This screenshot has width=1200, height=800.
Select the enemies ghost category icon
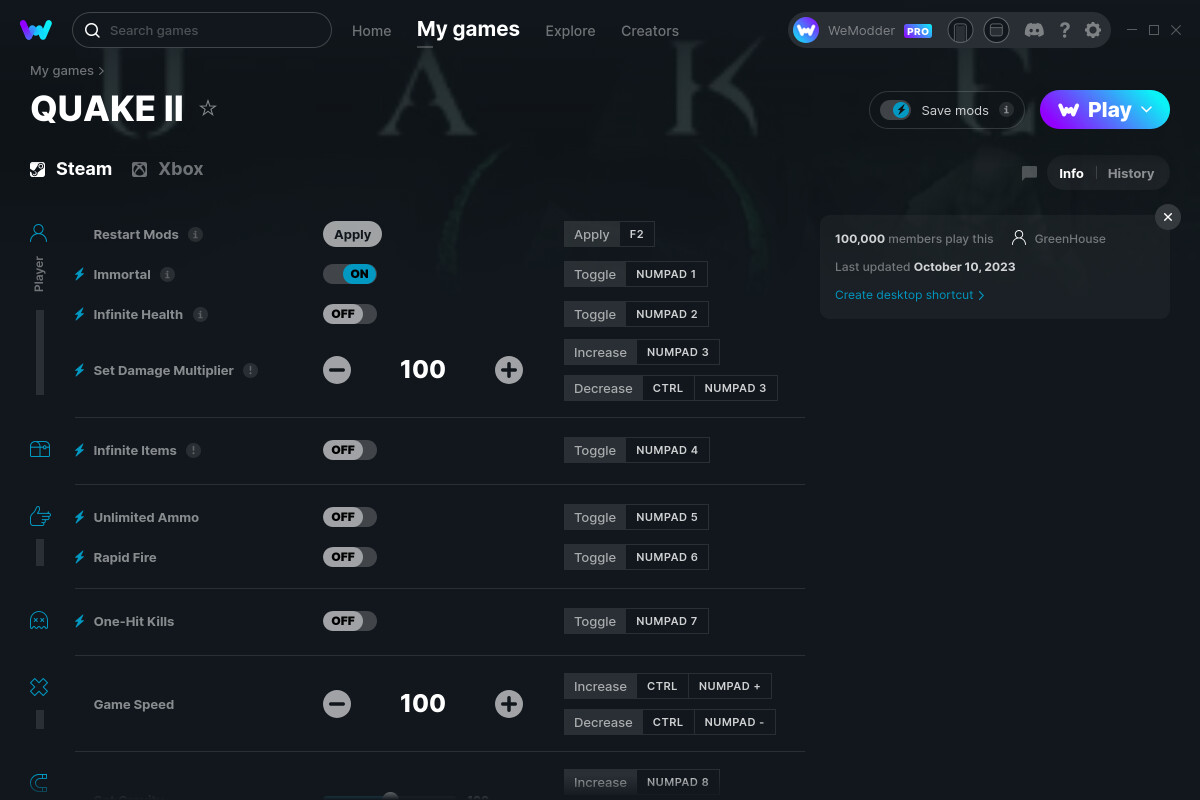[x=39, y=621]
